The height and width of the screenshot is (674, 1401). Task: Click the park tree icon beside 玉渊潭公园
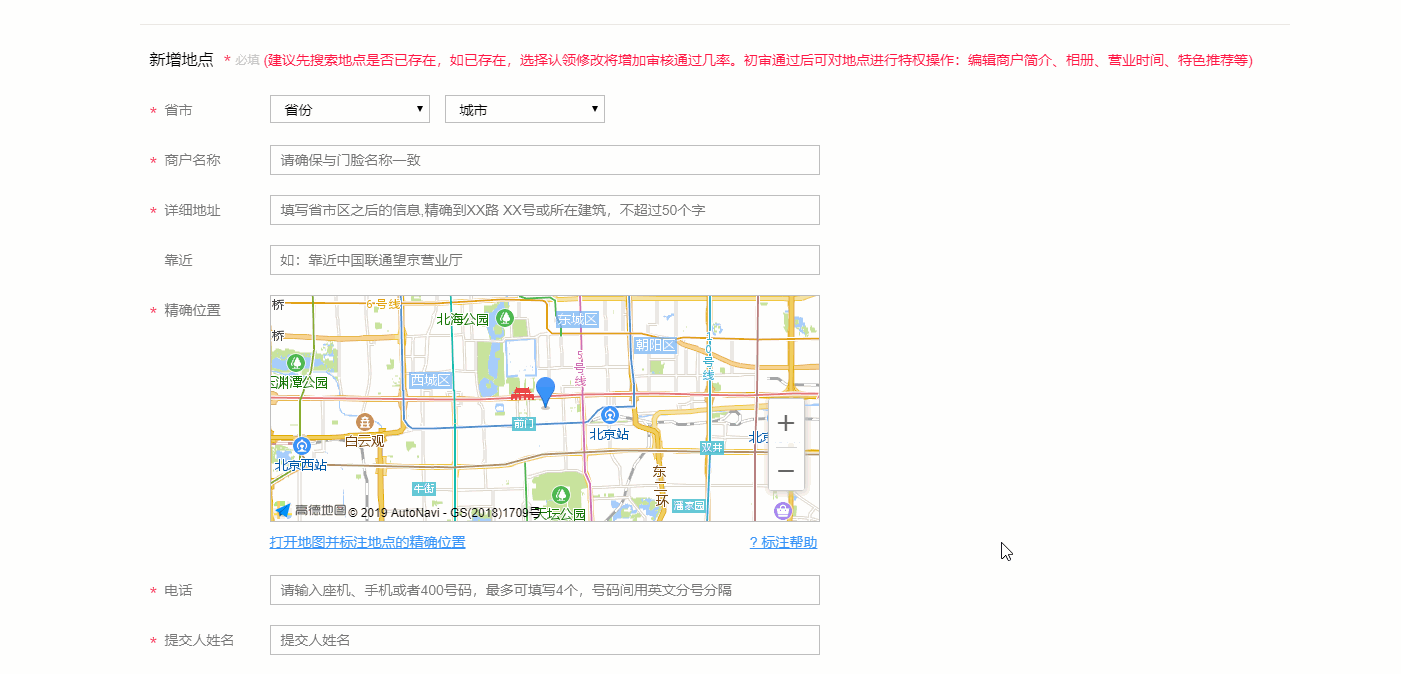click(x=297, y=363)
